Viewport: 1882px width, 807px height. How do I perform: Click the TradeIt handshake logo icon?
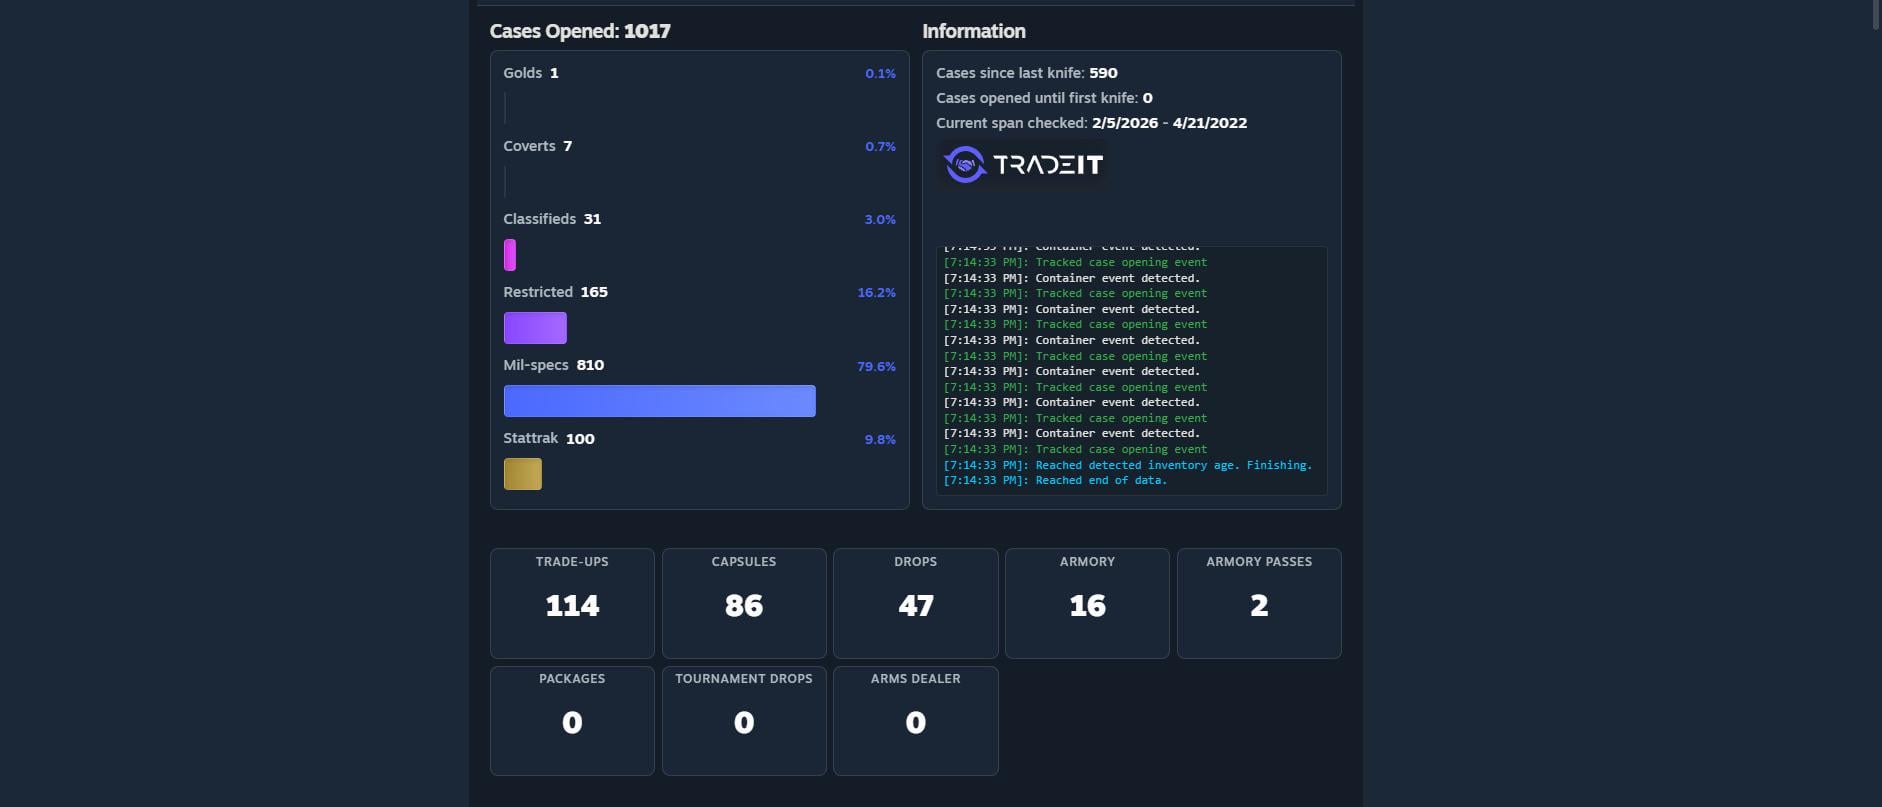[x=965, y=165]
